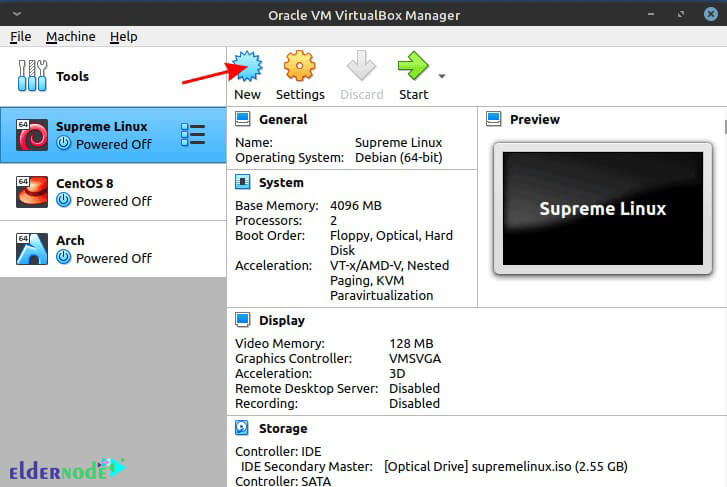
Task: Minimize the VirtualBox Manager window
Action: pos(651,14)
